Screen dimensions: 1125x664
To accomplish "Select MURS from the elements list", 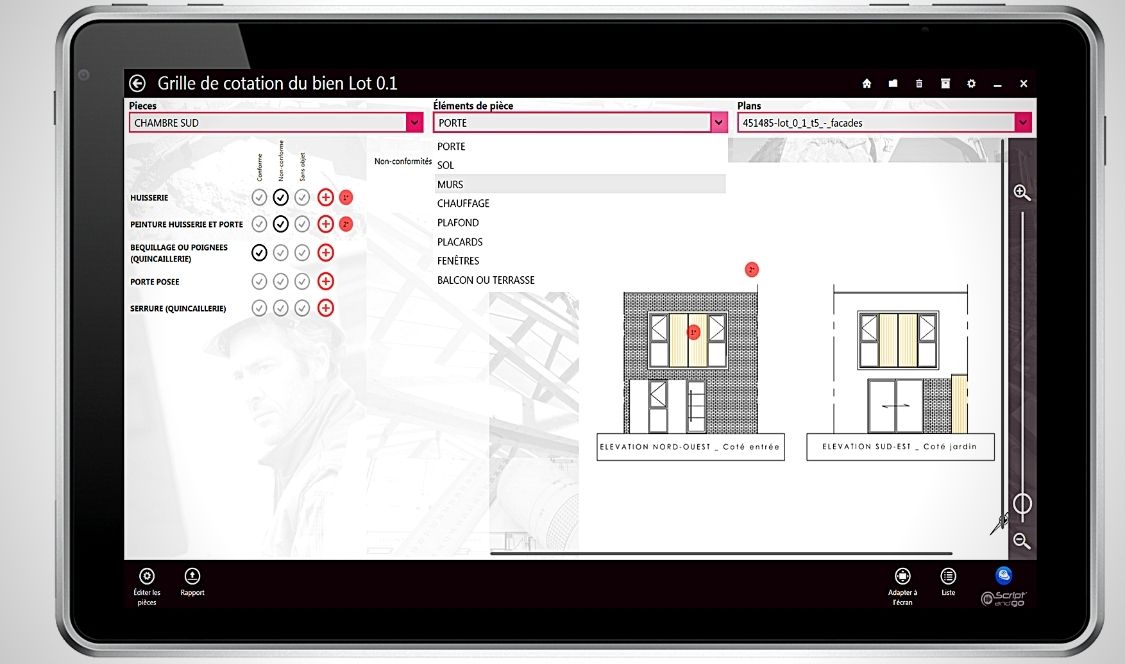I will point(450,185).
